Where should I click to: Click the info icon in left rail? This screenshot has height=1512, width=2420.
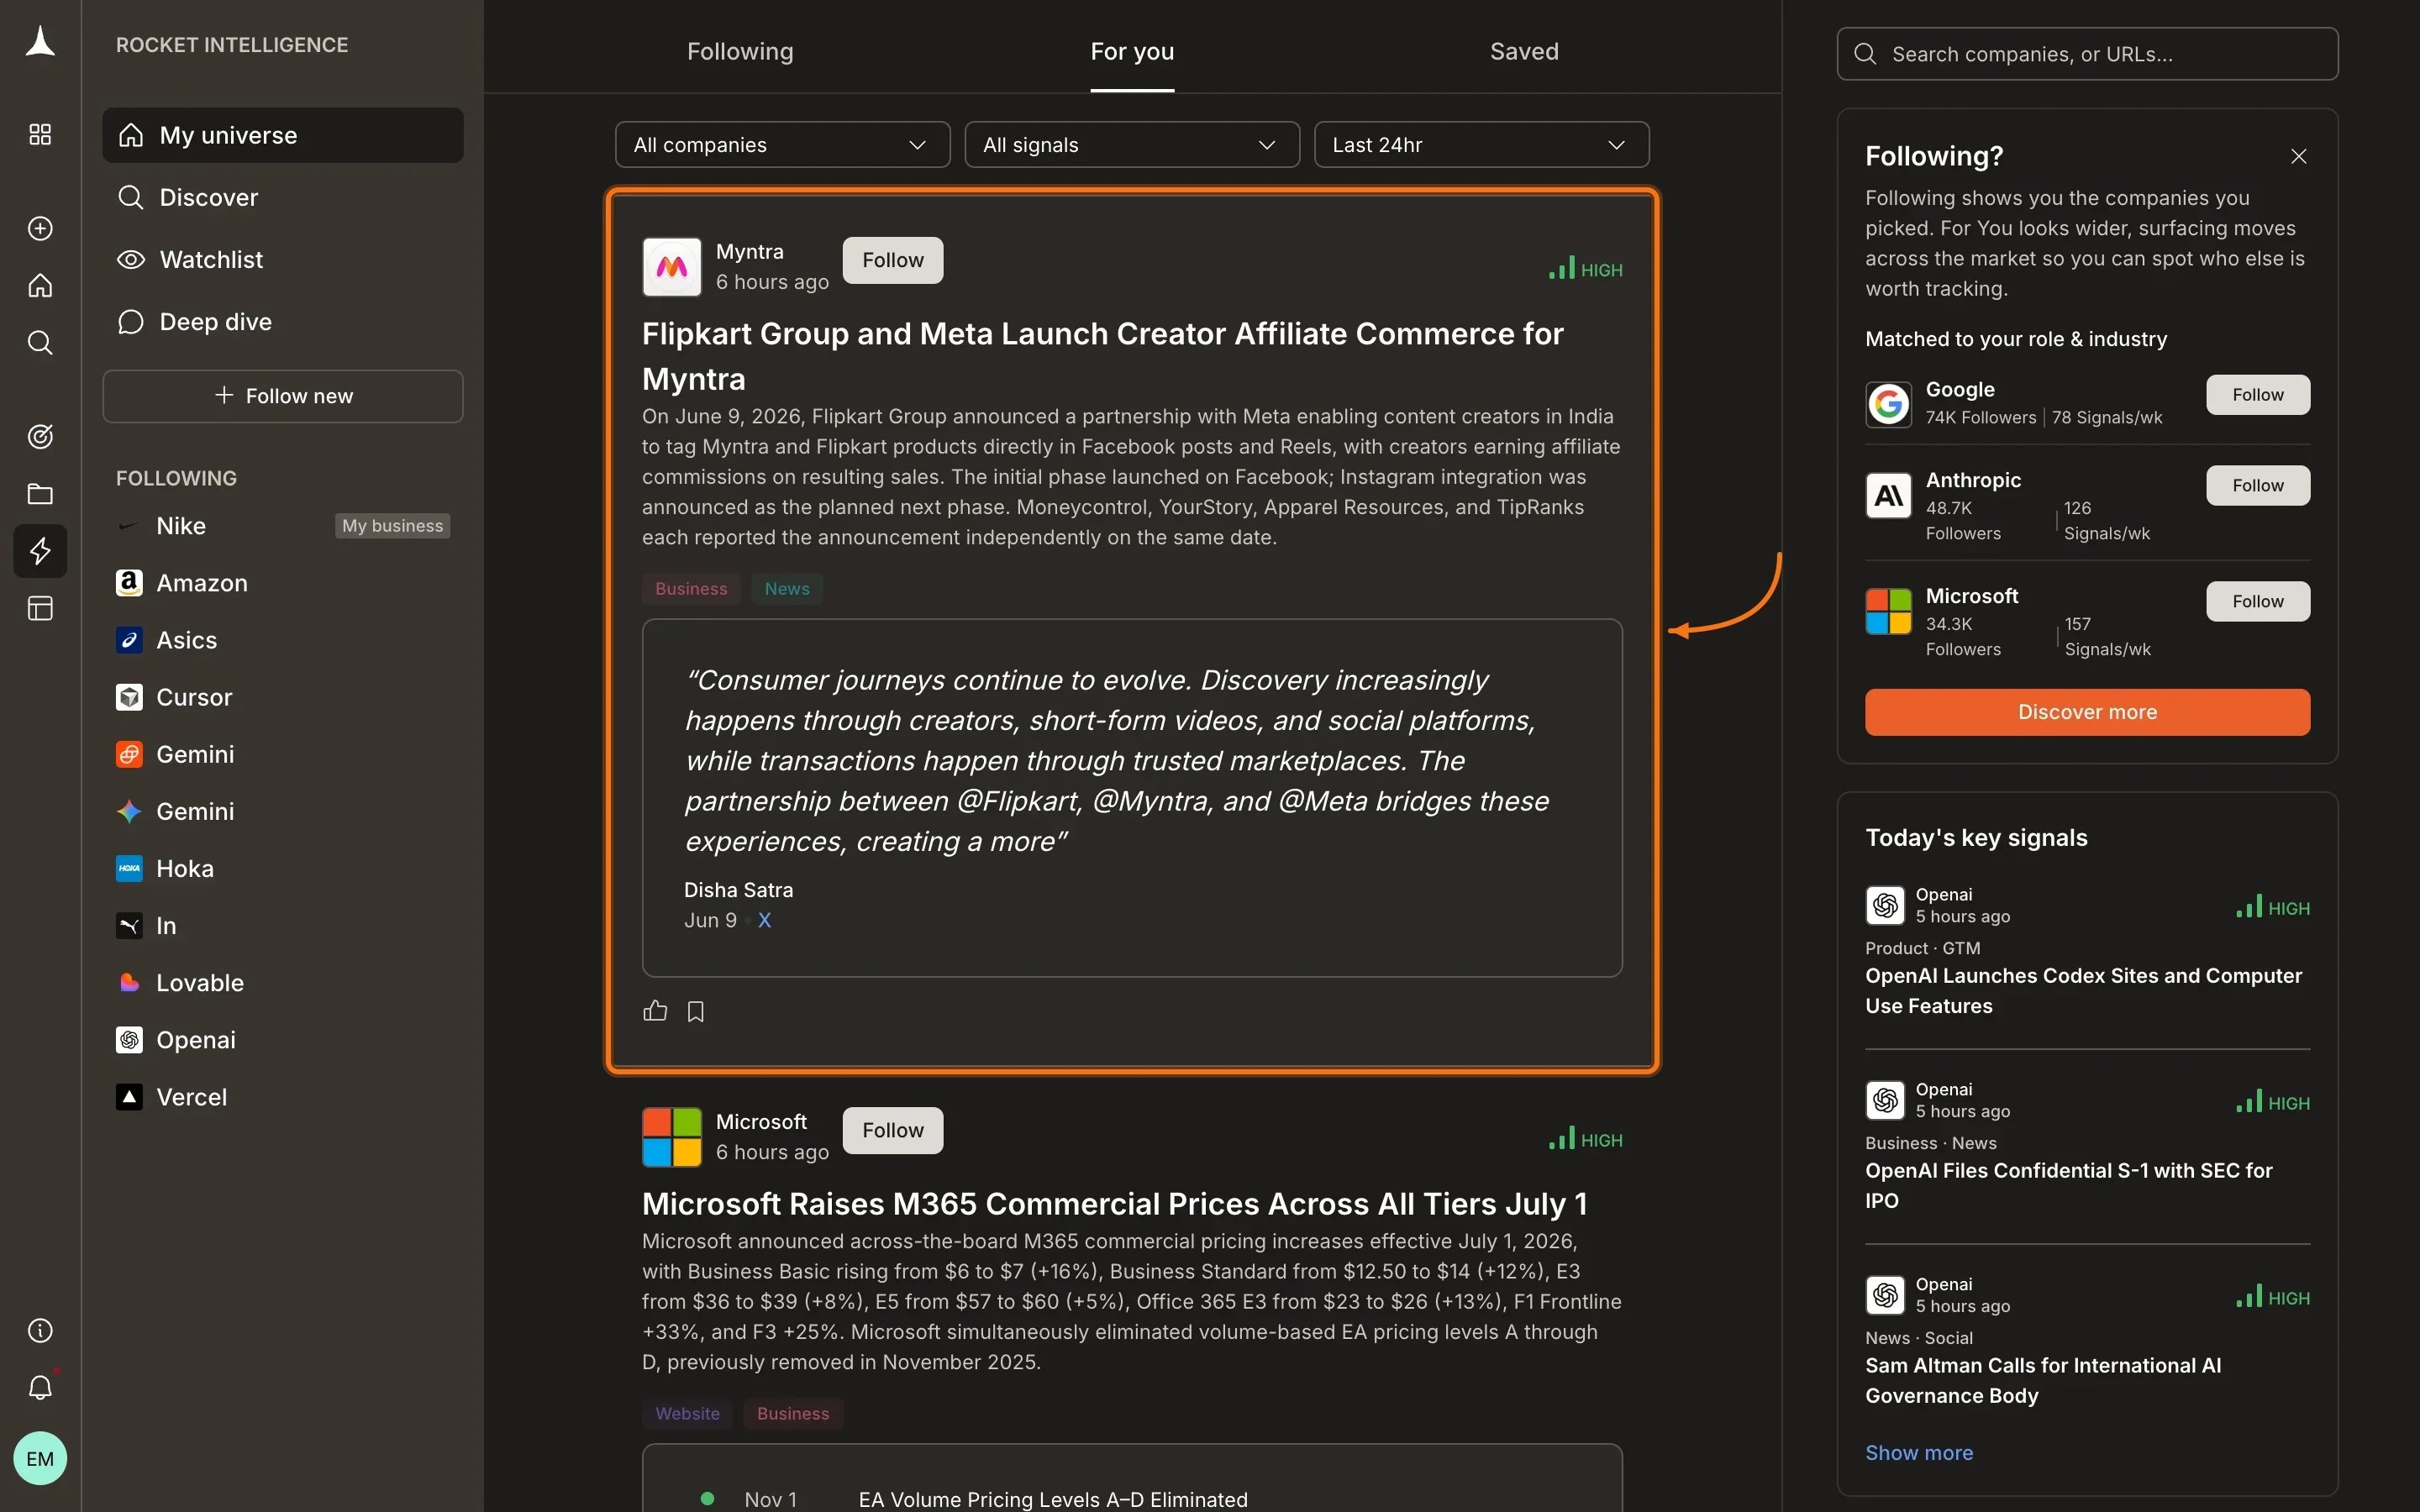click(x=40, y=1330)
